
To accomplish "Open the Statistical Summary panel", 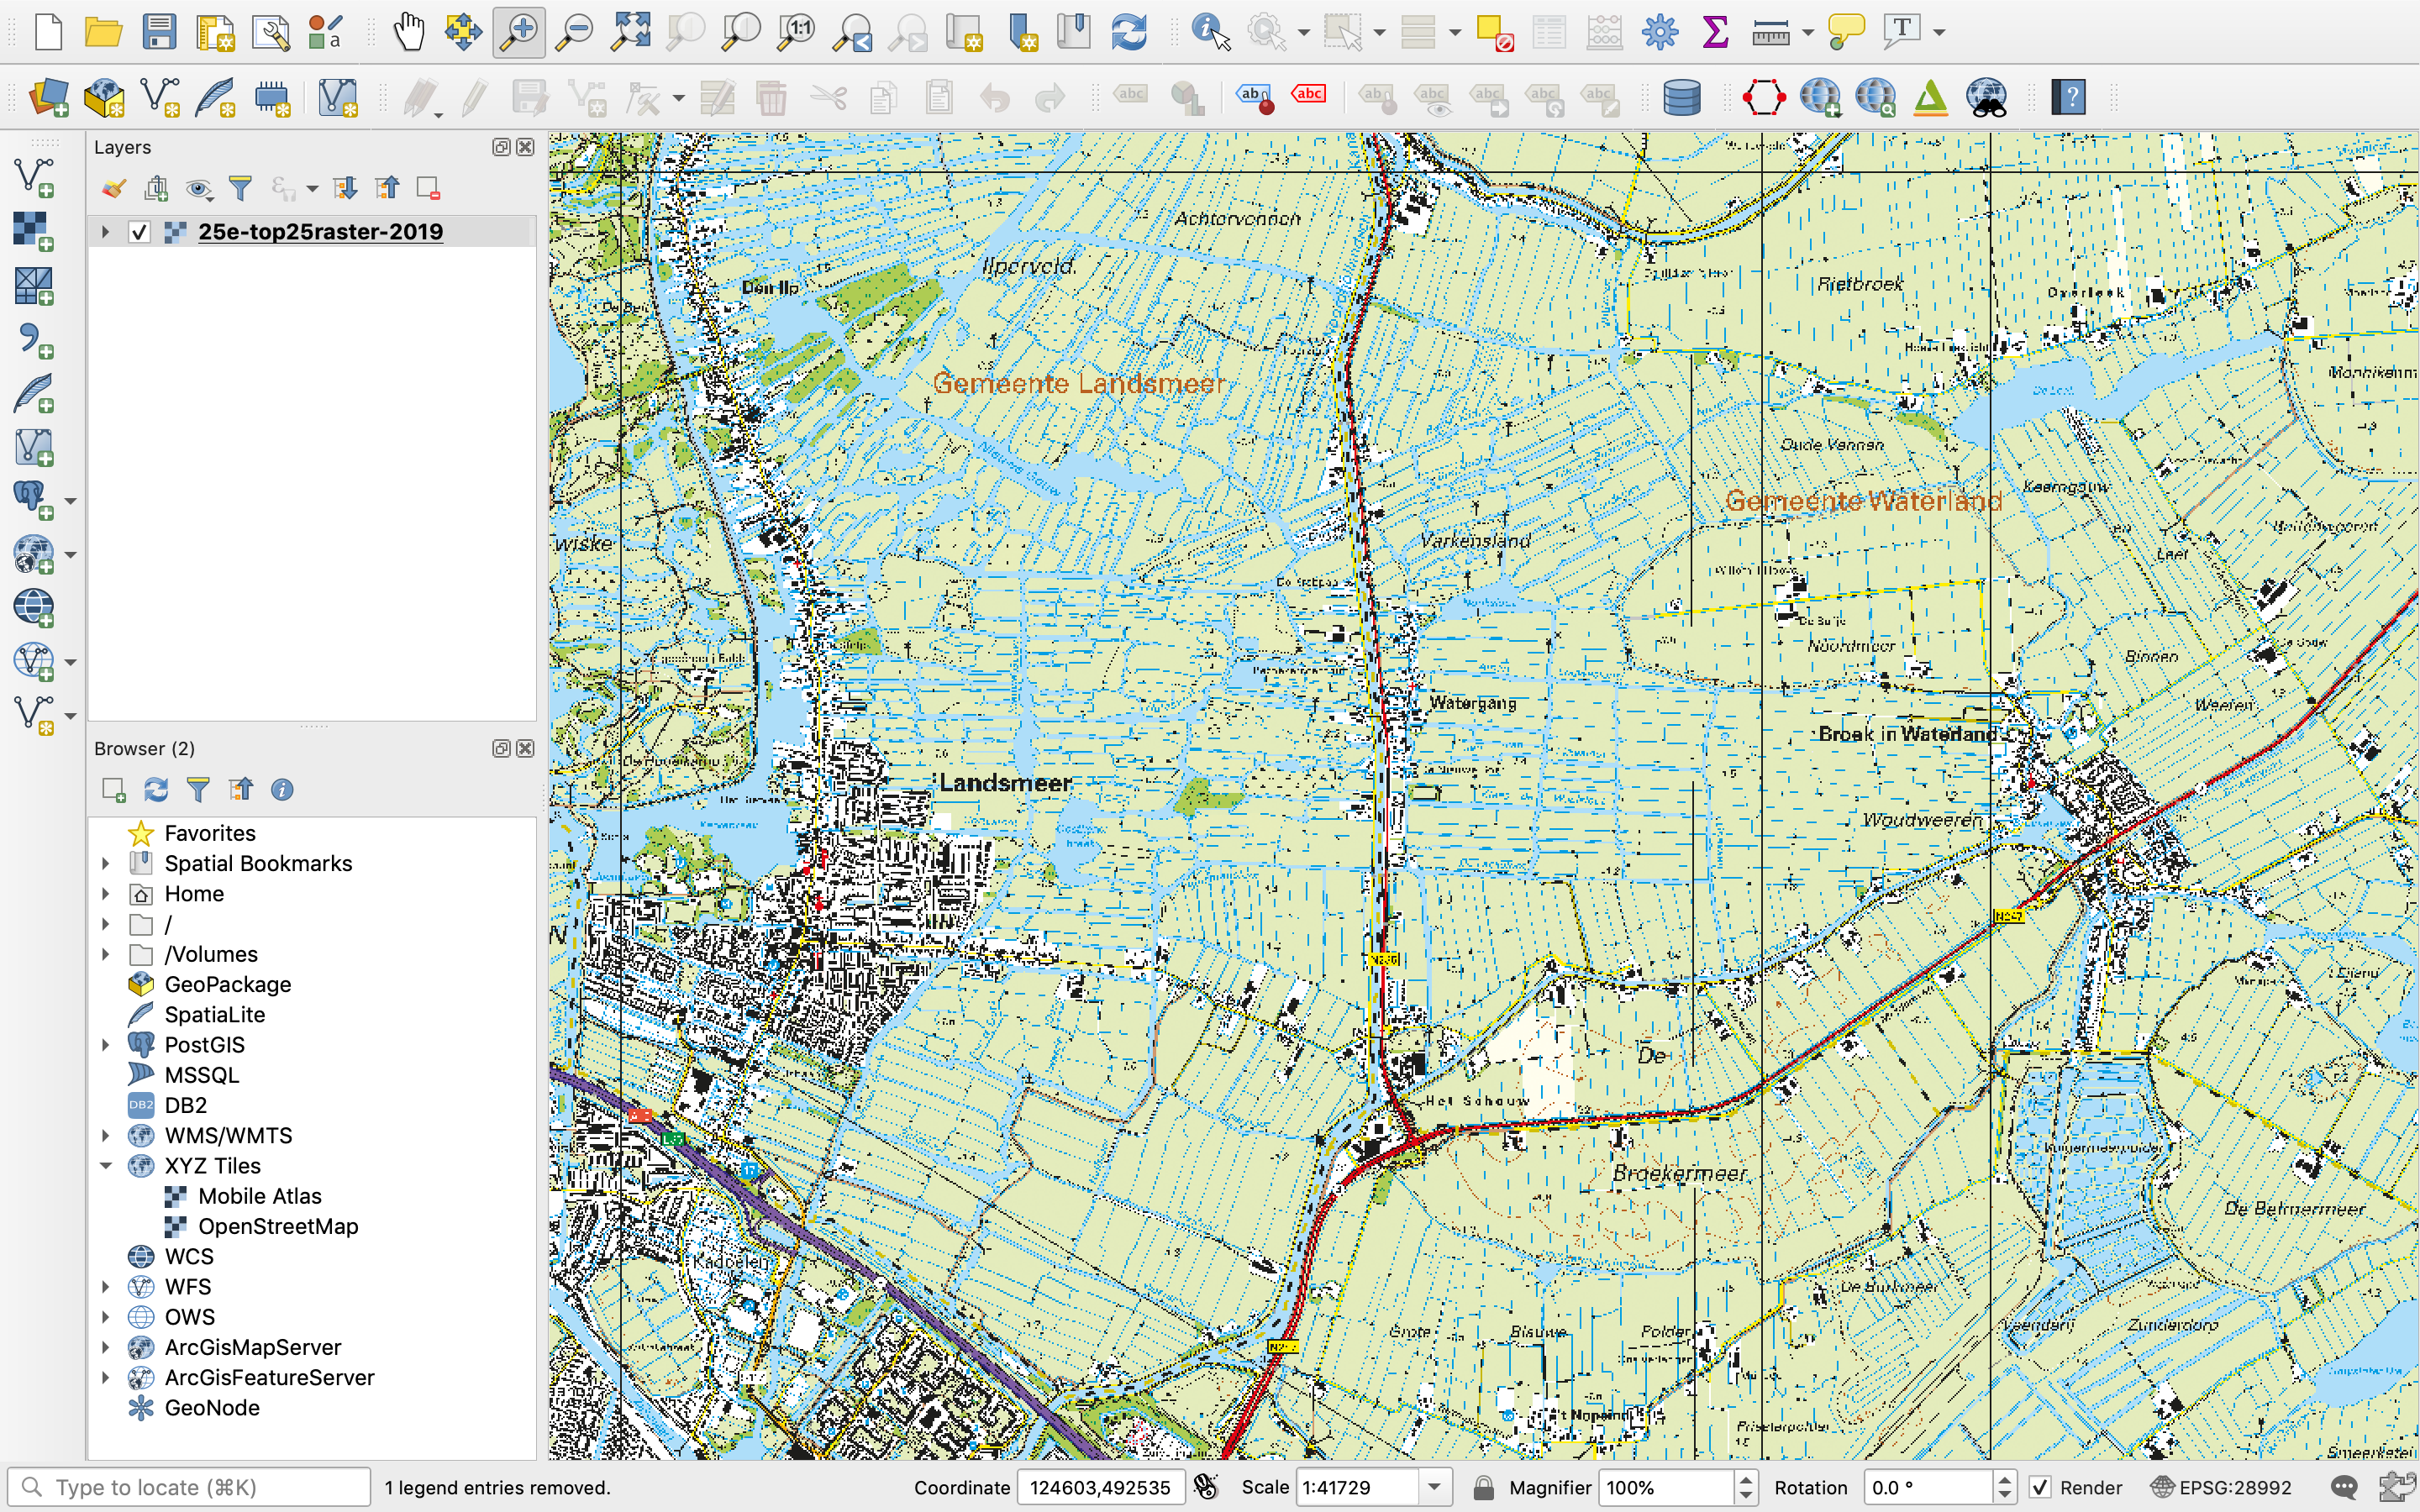I will [x=1714, y=31].
